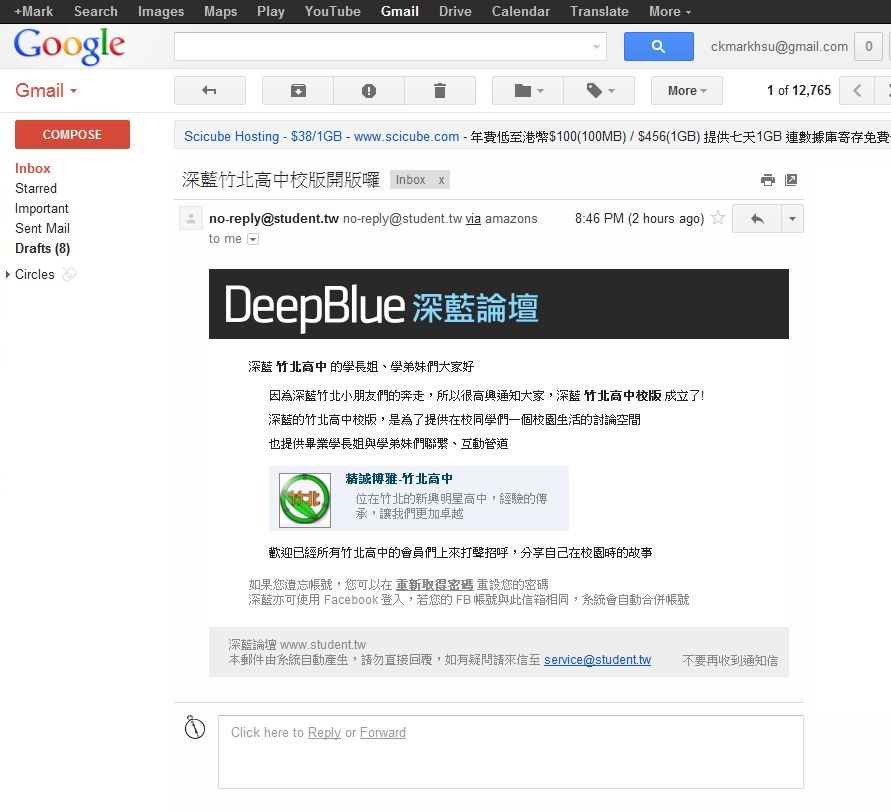The width and height of the screenshot is (891, 812).
Task: Delete the email with the trash icon
Action: tap(440, 90)
